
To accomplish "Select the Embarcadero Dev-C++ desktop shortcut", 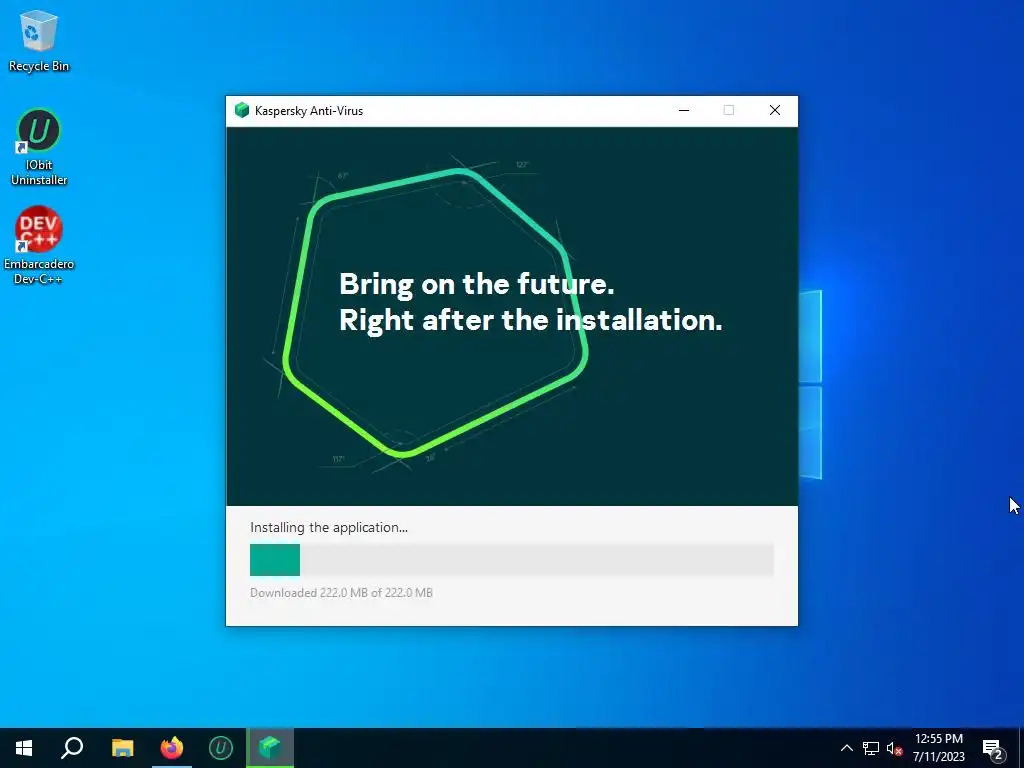I will [39, 246].
